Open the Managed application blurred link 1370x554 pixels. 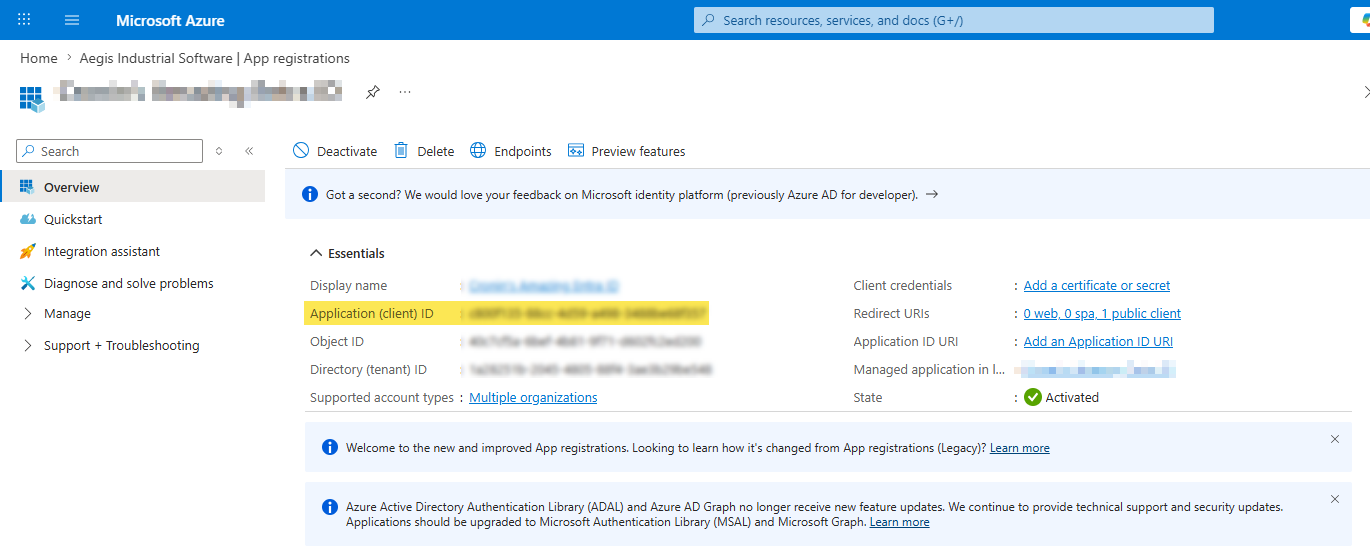point(1098,370)
